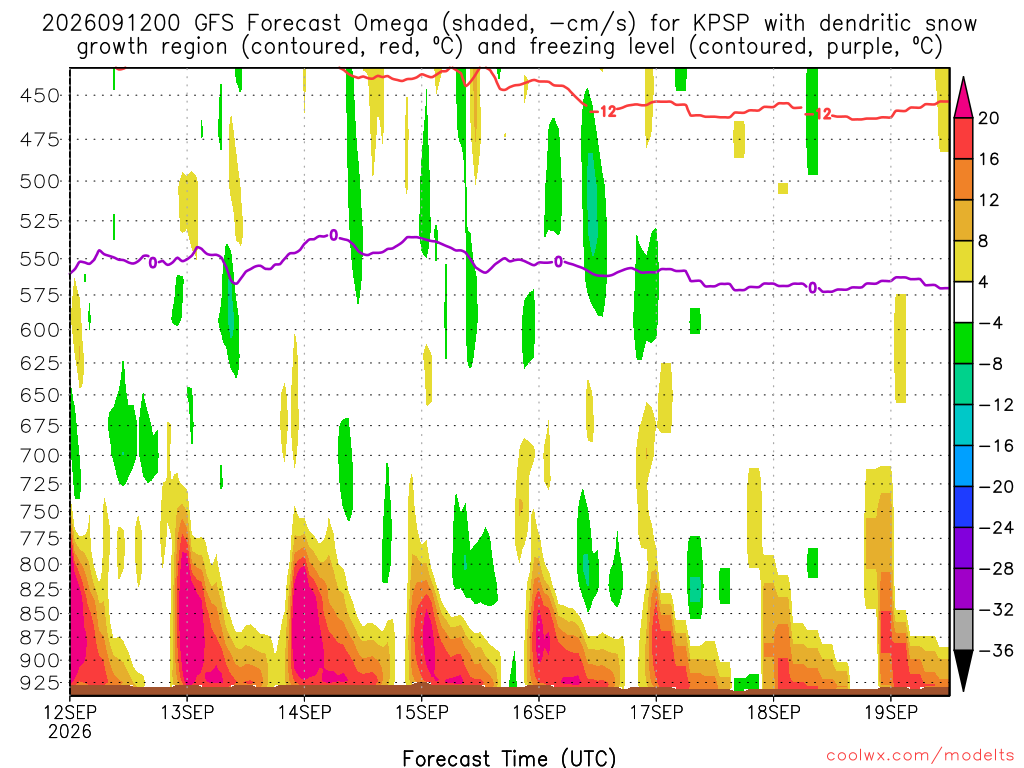1024x768 pixels.
Task: Click the green swatch between -4 and -8
Action: tap(963, 343)
